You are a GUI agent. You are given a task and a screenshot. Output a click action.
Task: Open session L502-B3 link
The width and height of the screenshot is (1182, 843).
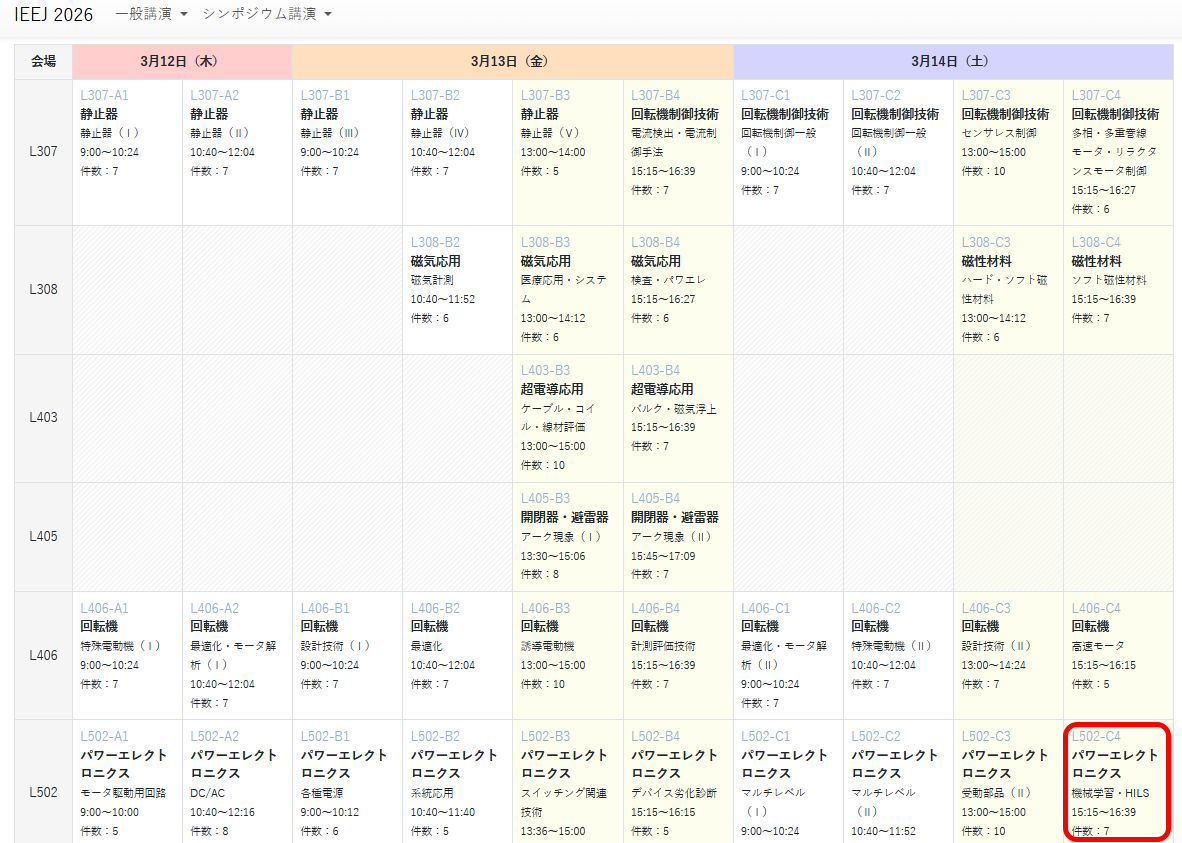click(545, 737)
